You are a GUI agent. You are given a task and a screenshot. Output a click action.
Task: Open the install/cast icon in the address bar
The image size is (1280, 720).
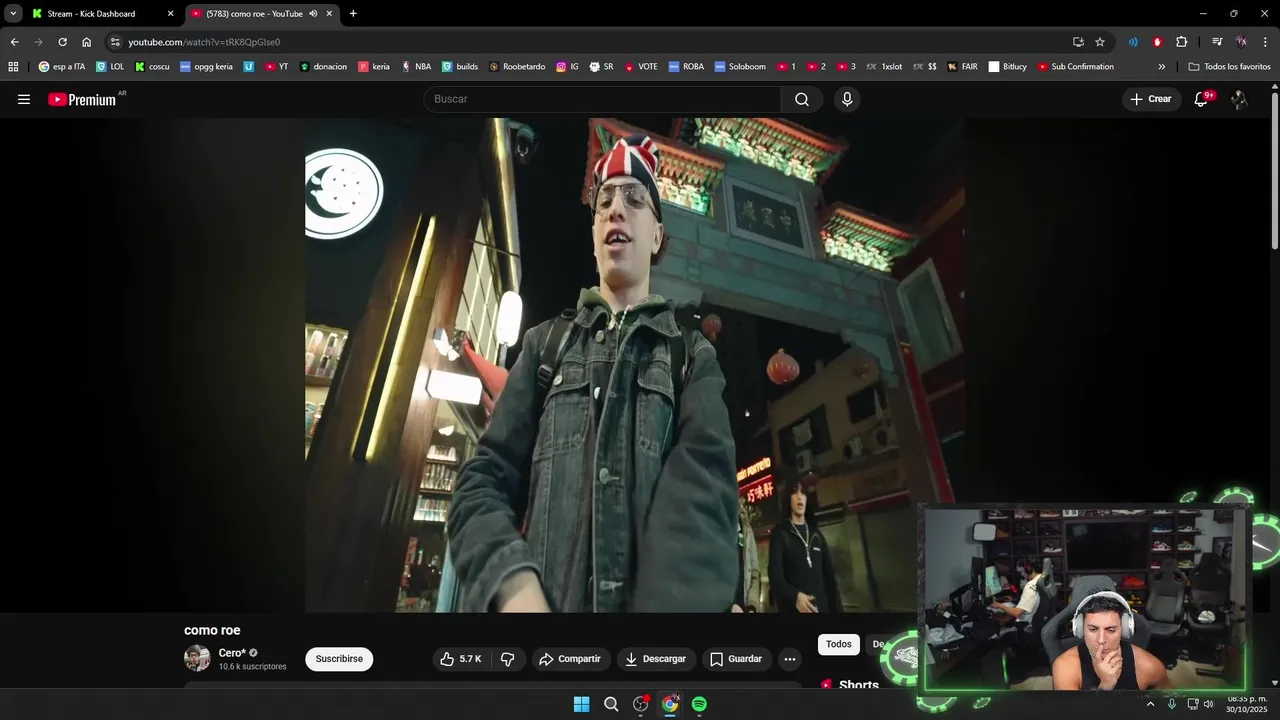[x=1078, y=42]
